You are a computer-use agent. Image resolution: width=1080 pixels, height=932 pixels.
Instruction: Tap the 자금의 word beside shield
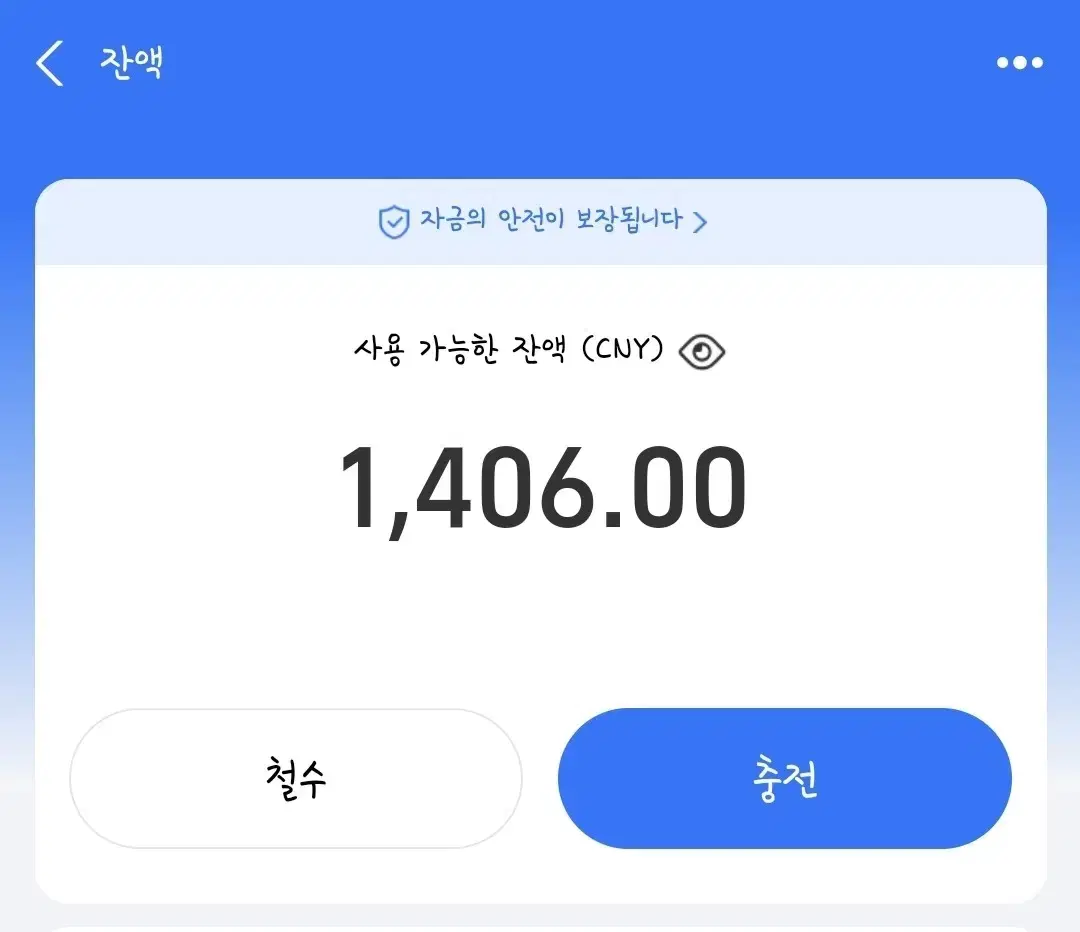coord(453,219)
